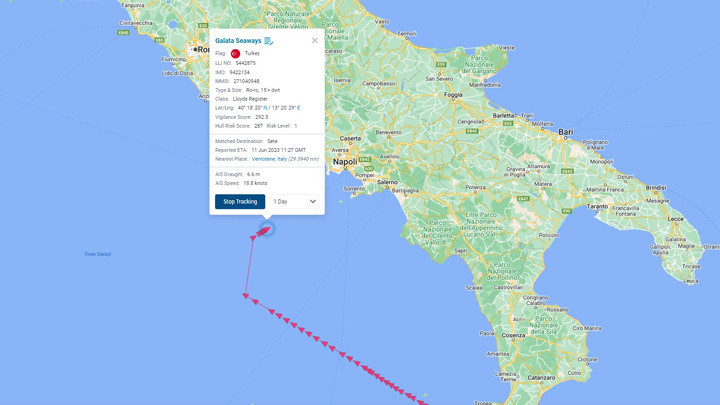Click the track arrow at the route's sharp turn

pyautogui.click(x=246, y=296)
